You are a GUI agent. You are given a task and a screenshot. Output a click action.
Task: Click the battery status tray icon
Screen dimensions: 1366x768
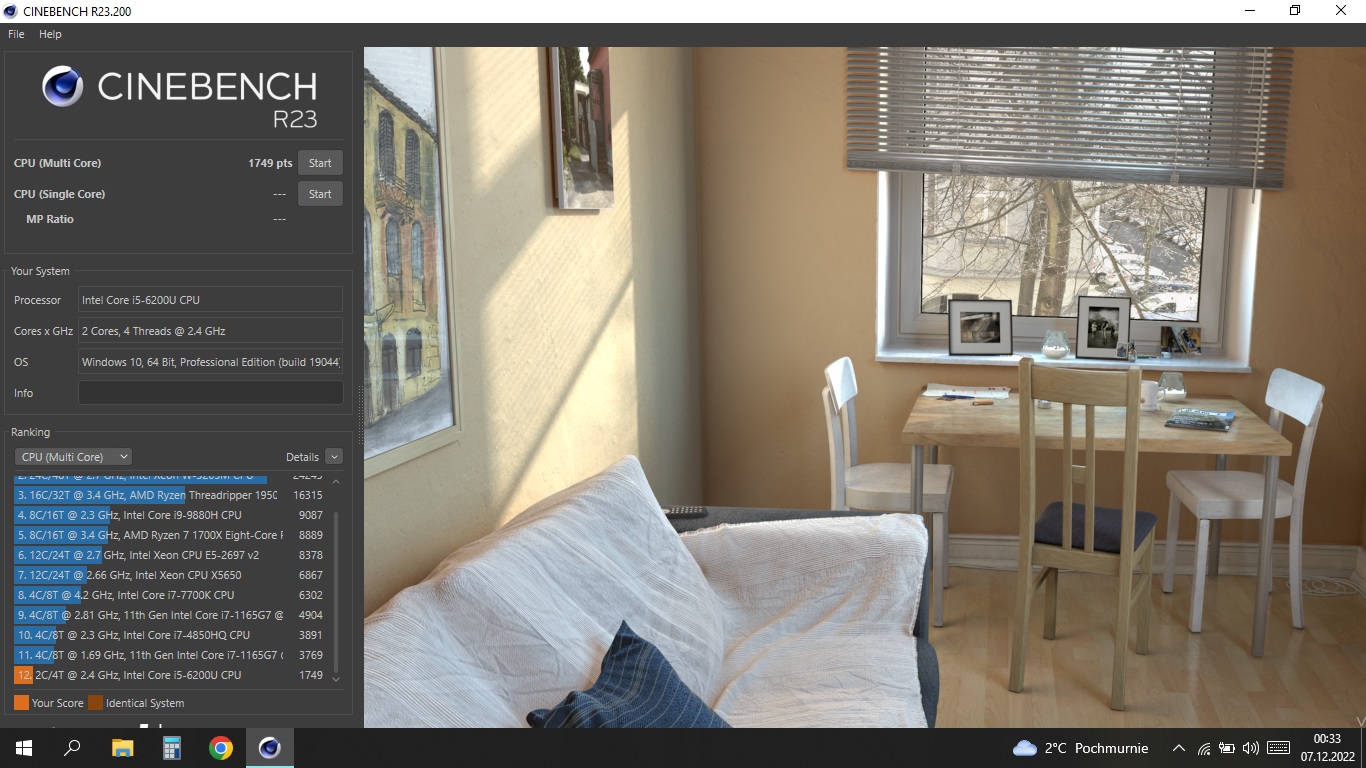[1226, 748]
